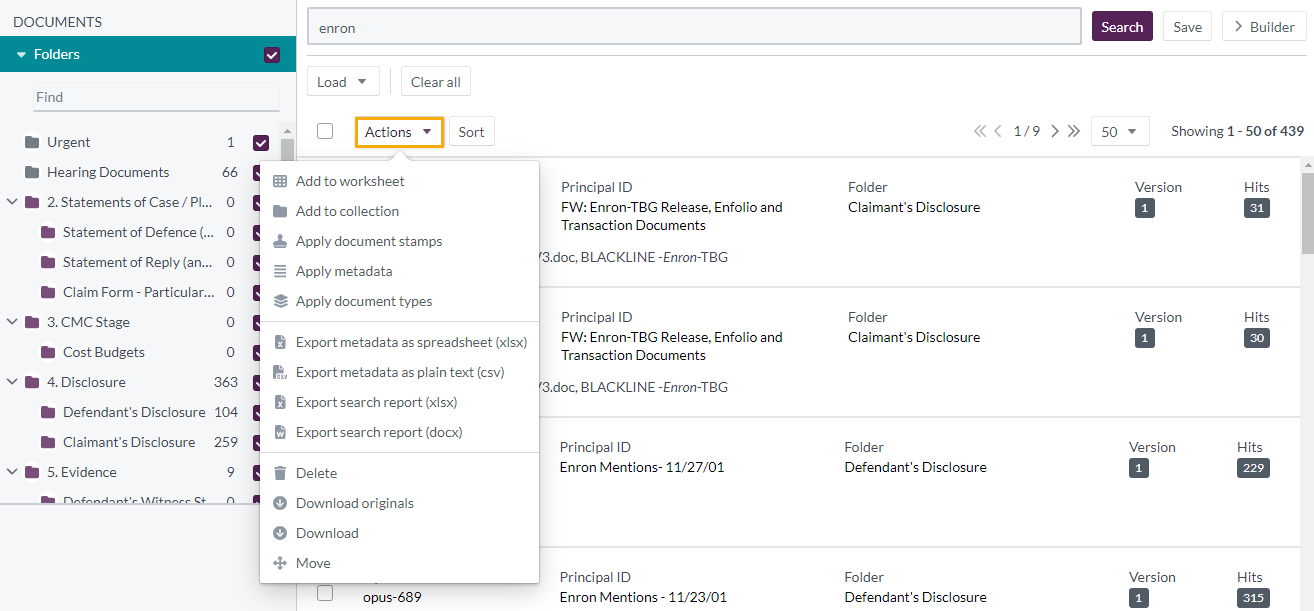Click 'Showing 1 - 50 of 439' text
Screen dimensions: 1314x611
pyautogui.click(x=1237, y=131)
